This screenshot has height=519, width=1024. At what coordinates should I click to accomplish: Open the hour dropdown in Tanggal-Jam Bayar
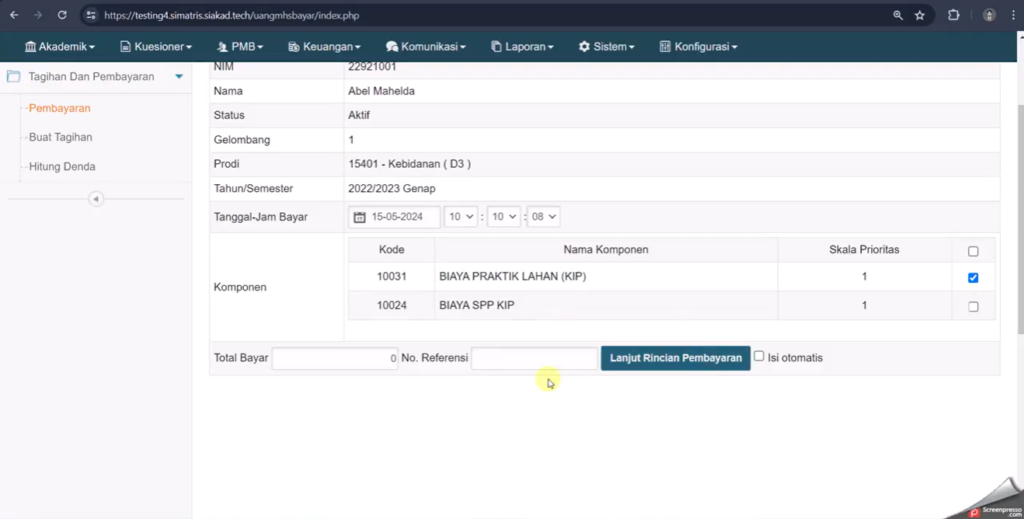461,217
